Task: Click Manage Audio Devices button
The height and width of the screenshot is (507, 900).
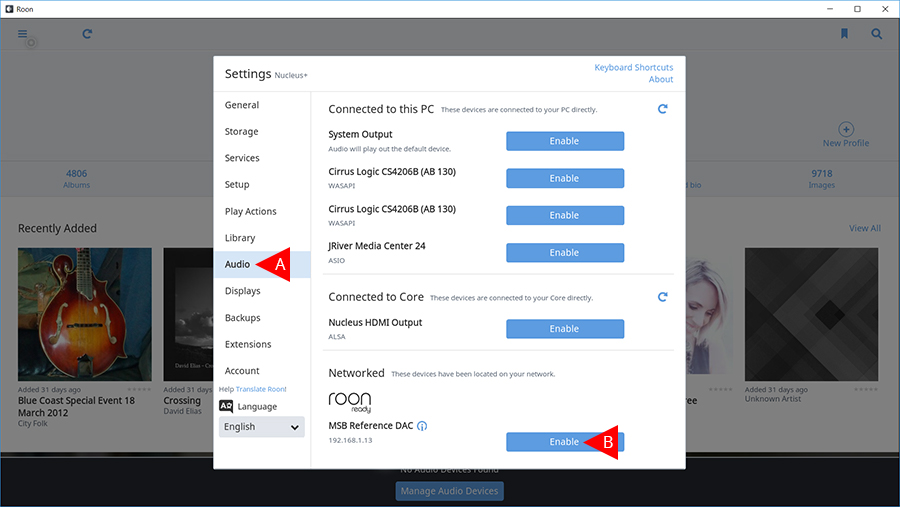Action: coord(449,491)
